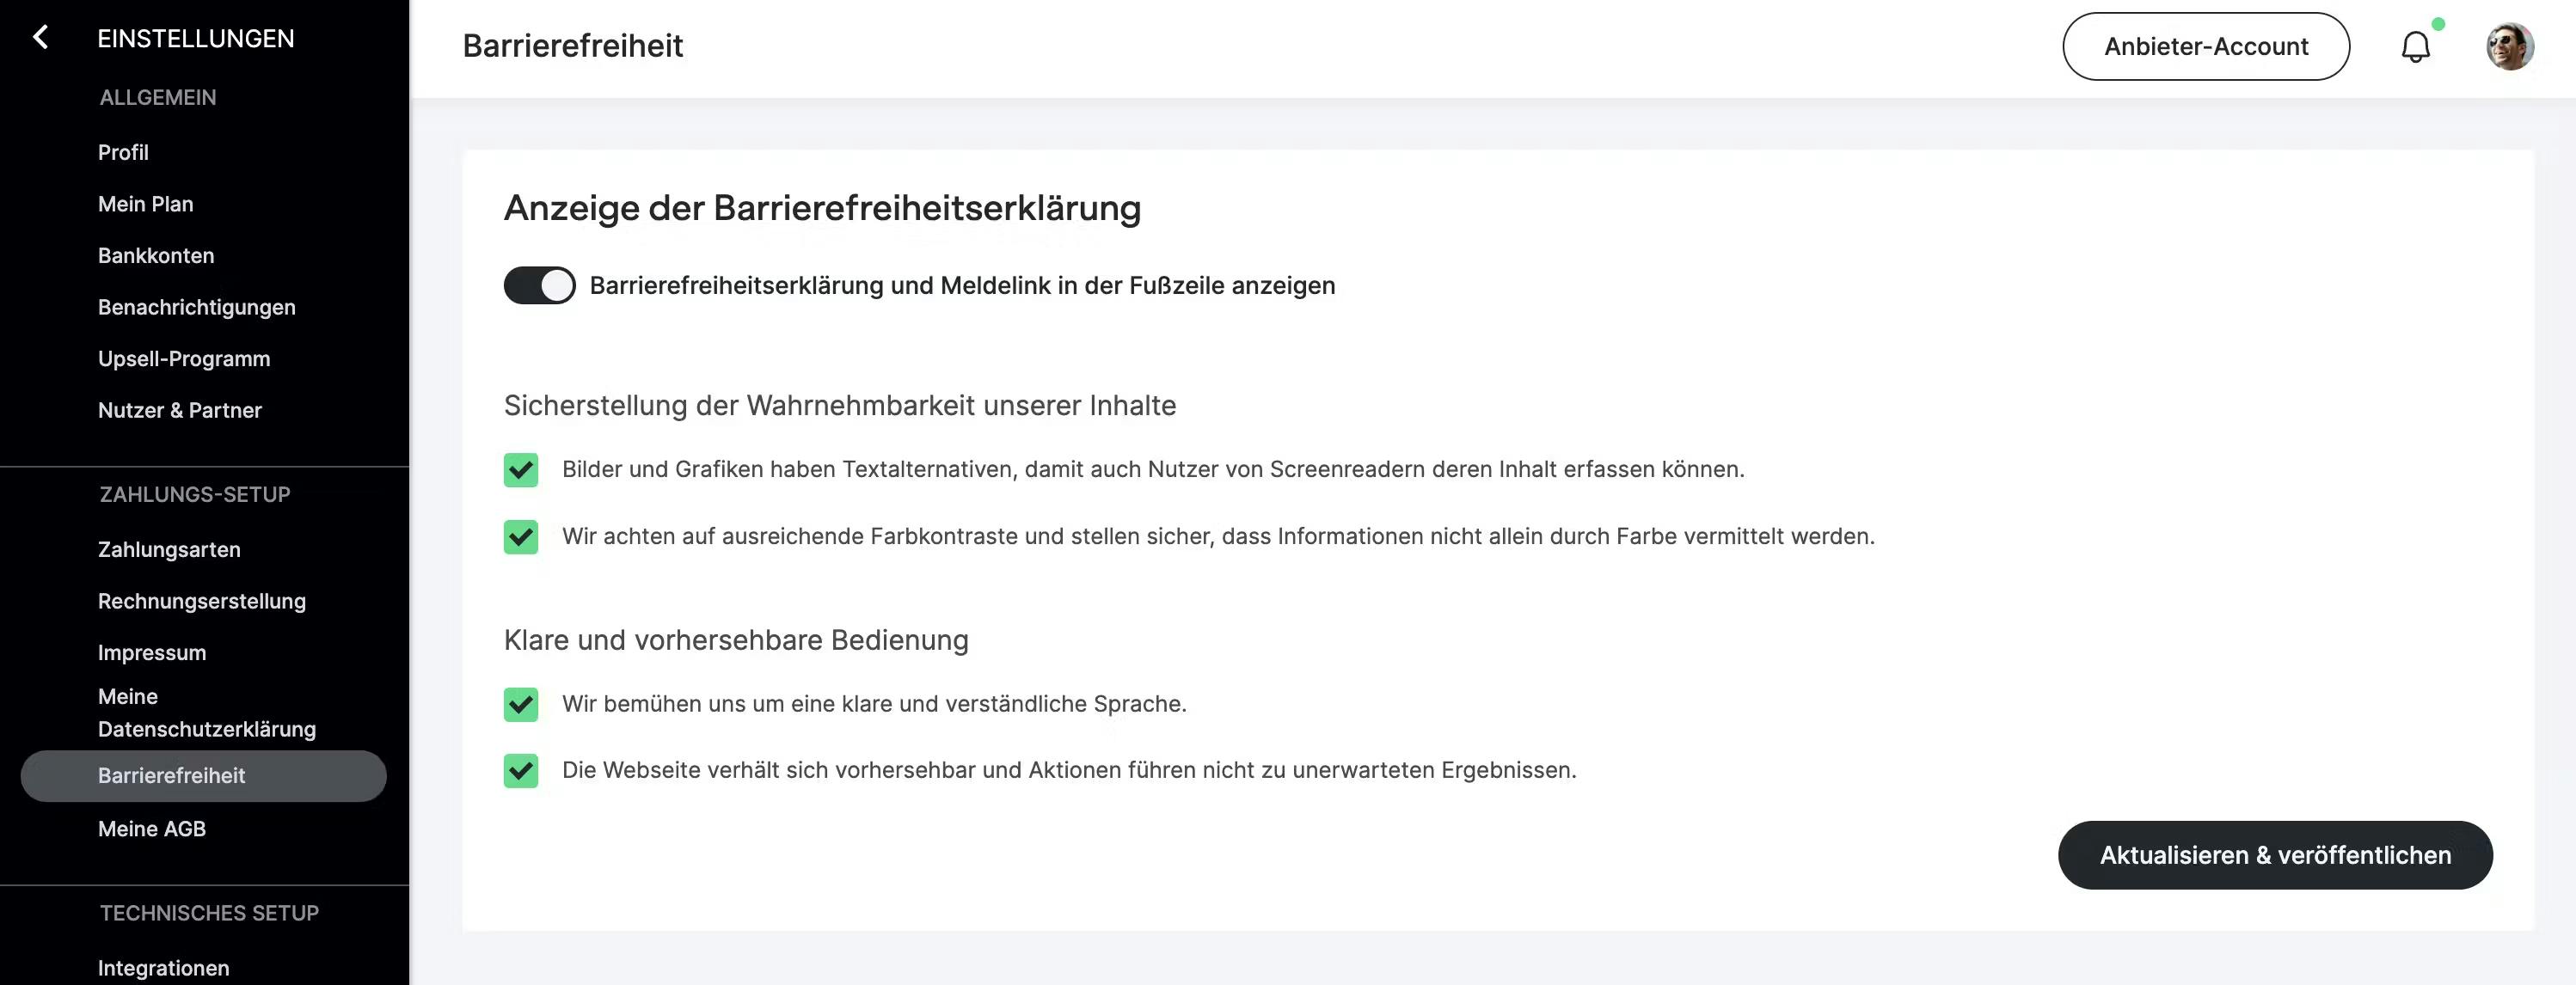Open Meine Datenschutzerklärung
The width and height of the screenshot is (2576, 985).
point(207,712)
